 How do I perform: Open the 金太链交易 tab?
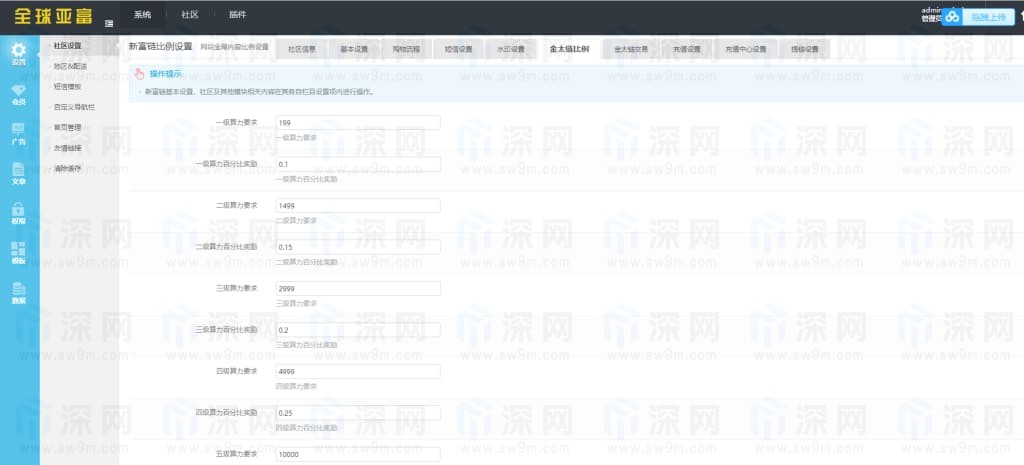pos(630,48)
